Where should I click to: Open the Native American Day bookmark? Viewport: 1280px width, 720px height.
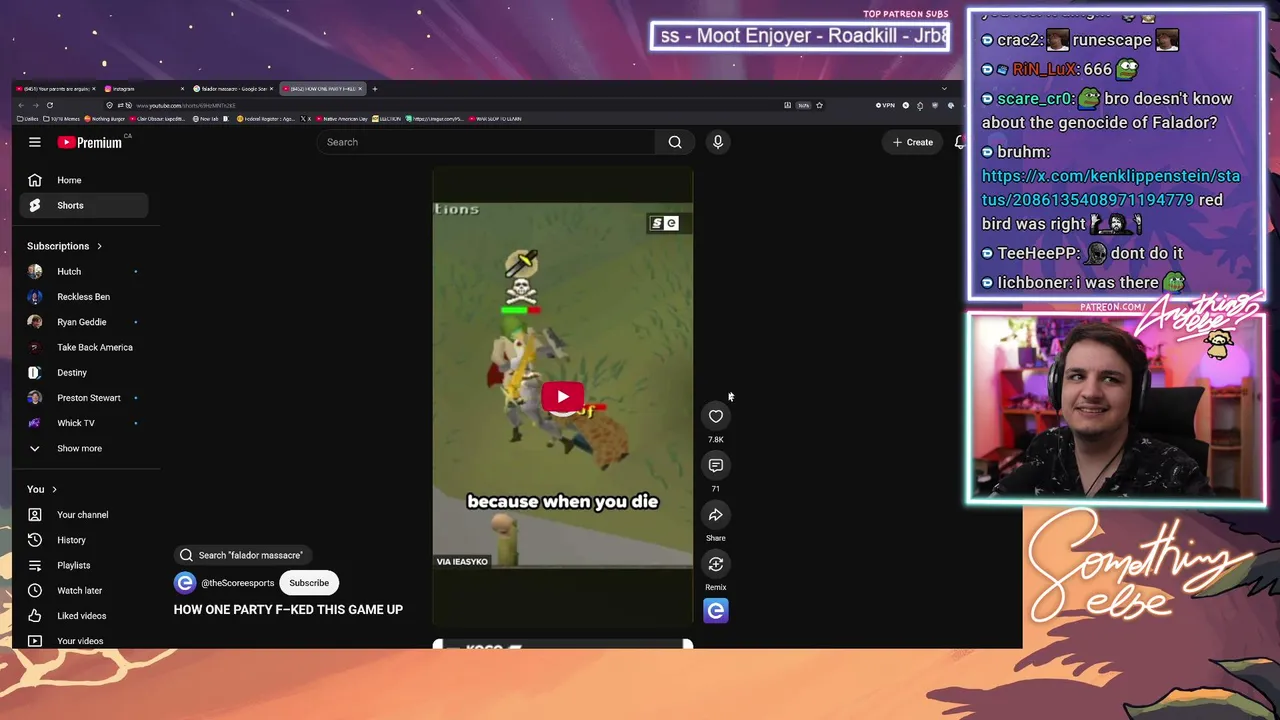[343, 119]
